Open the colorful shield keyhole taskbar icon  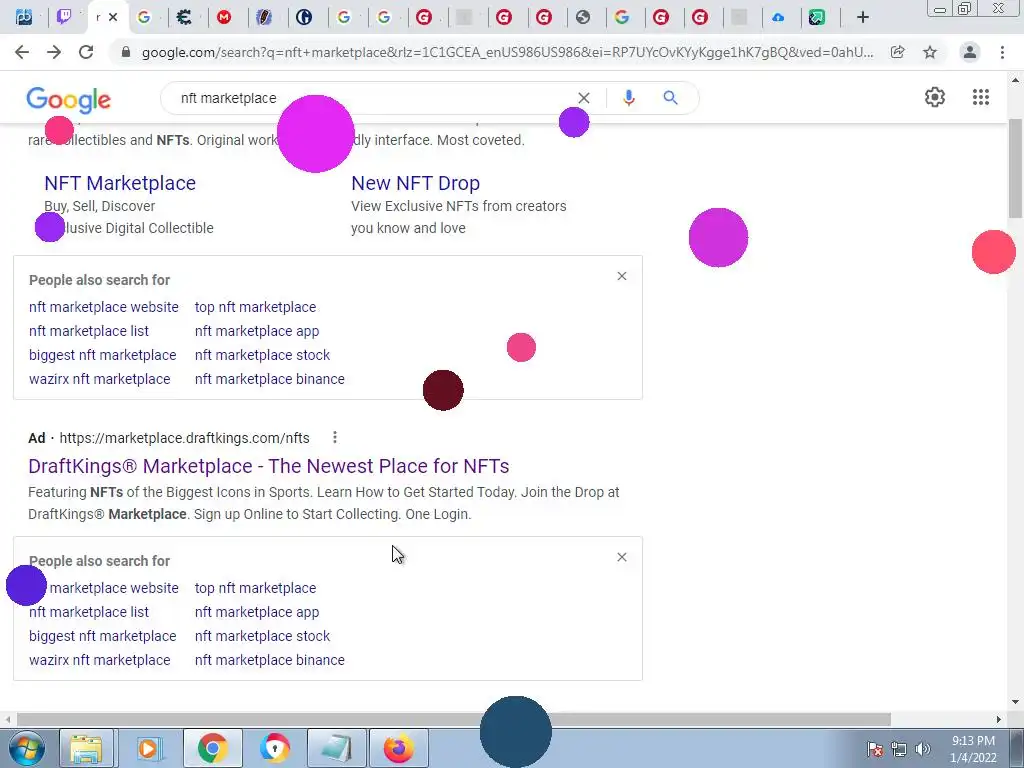(274, 748)
